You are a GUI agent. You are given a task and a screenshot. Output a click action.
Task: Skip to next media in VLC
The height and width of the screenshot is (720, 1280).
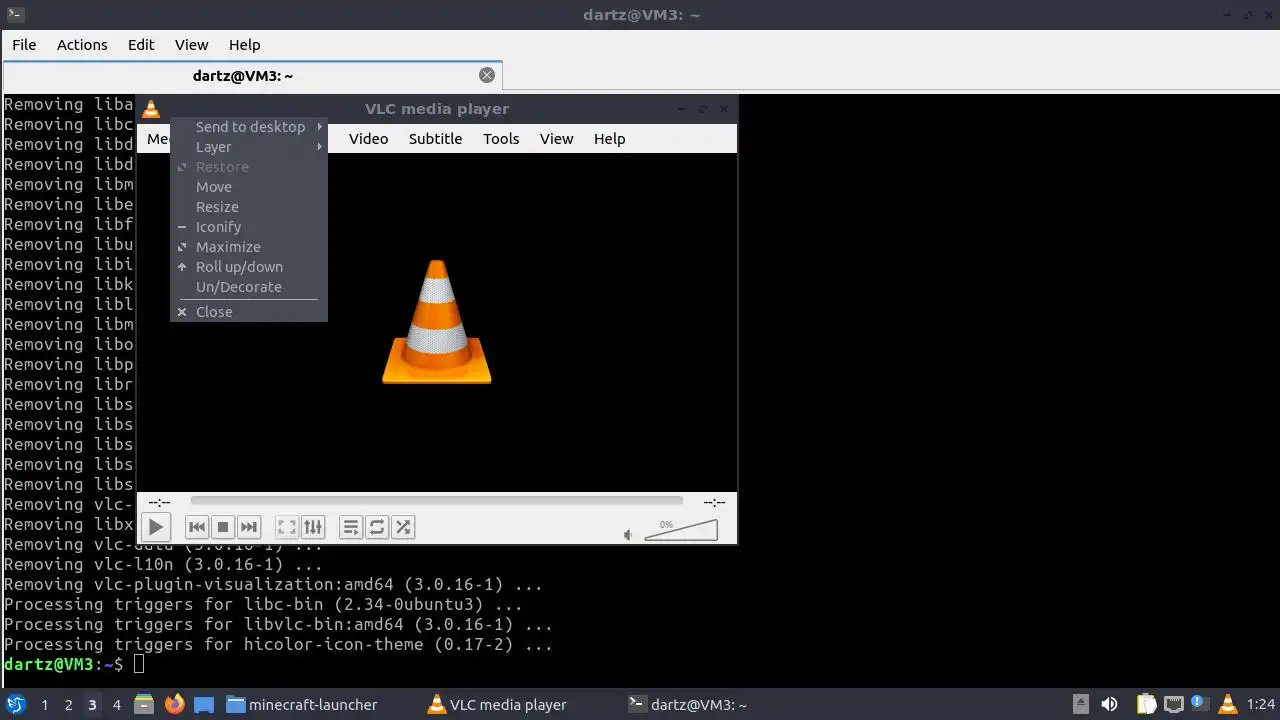249,527
